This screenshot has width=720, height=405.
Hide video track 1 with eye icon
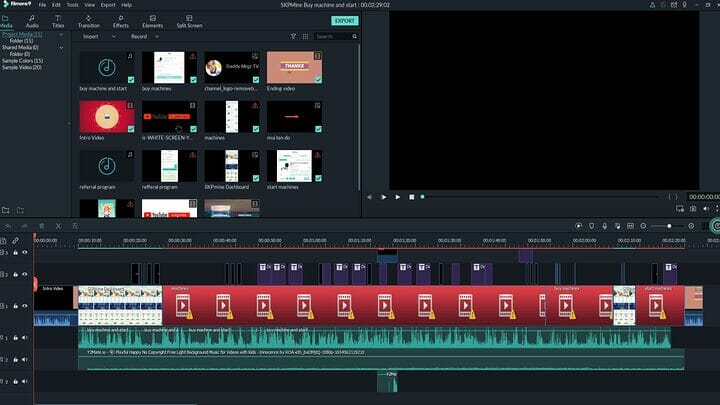[x=25, y=306]
